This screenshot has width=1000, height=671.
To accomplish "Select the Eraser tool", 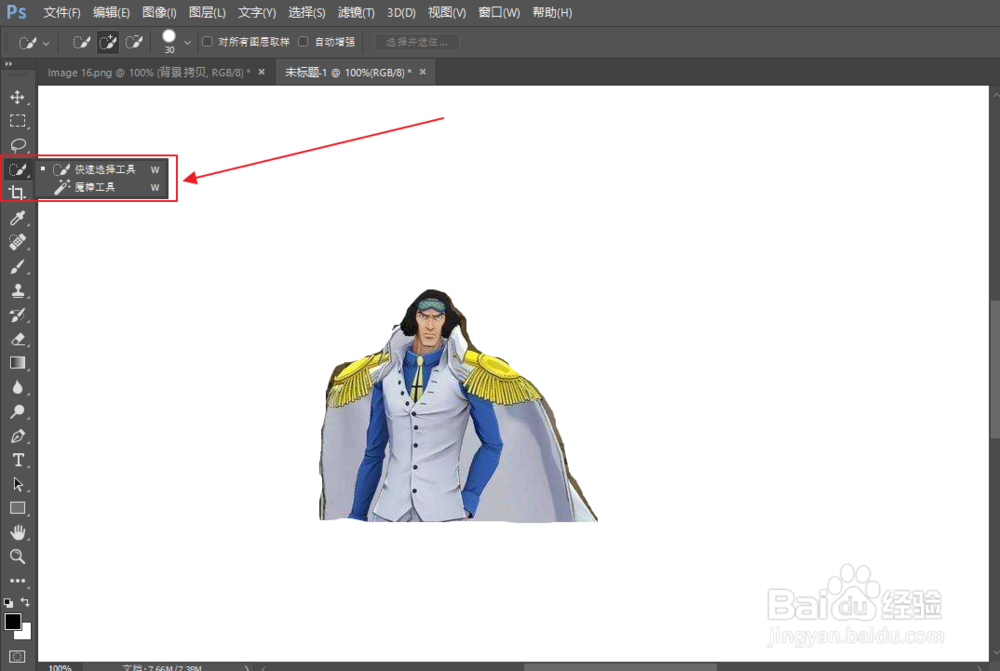I will pos(17,339).
